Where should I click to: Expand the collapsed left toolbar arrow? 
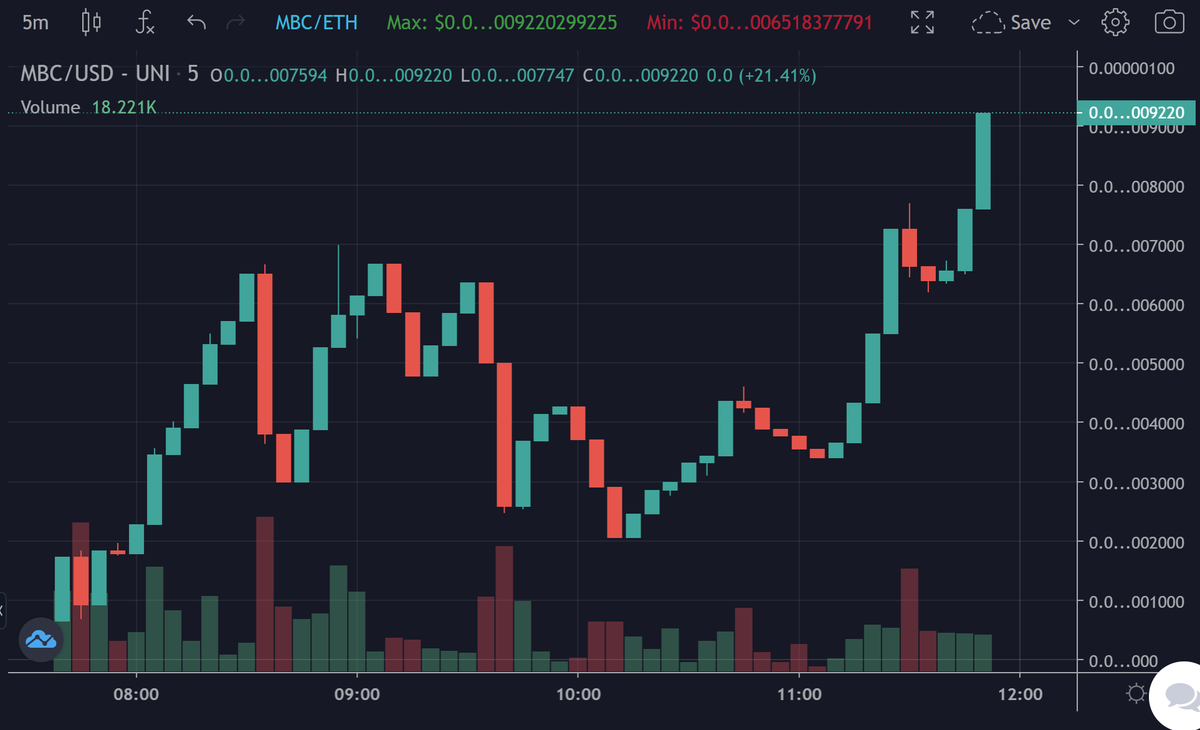3,608
